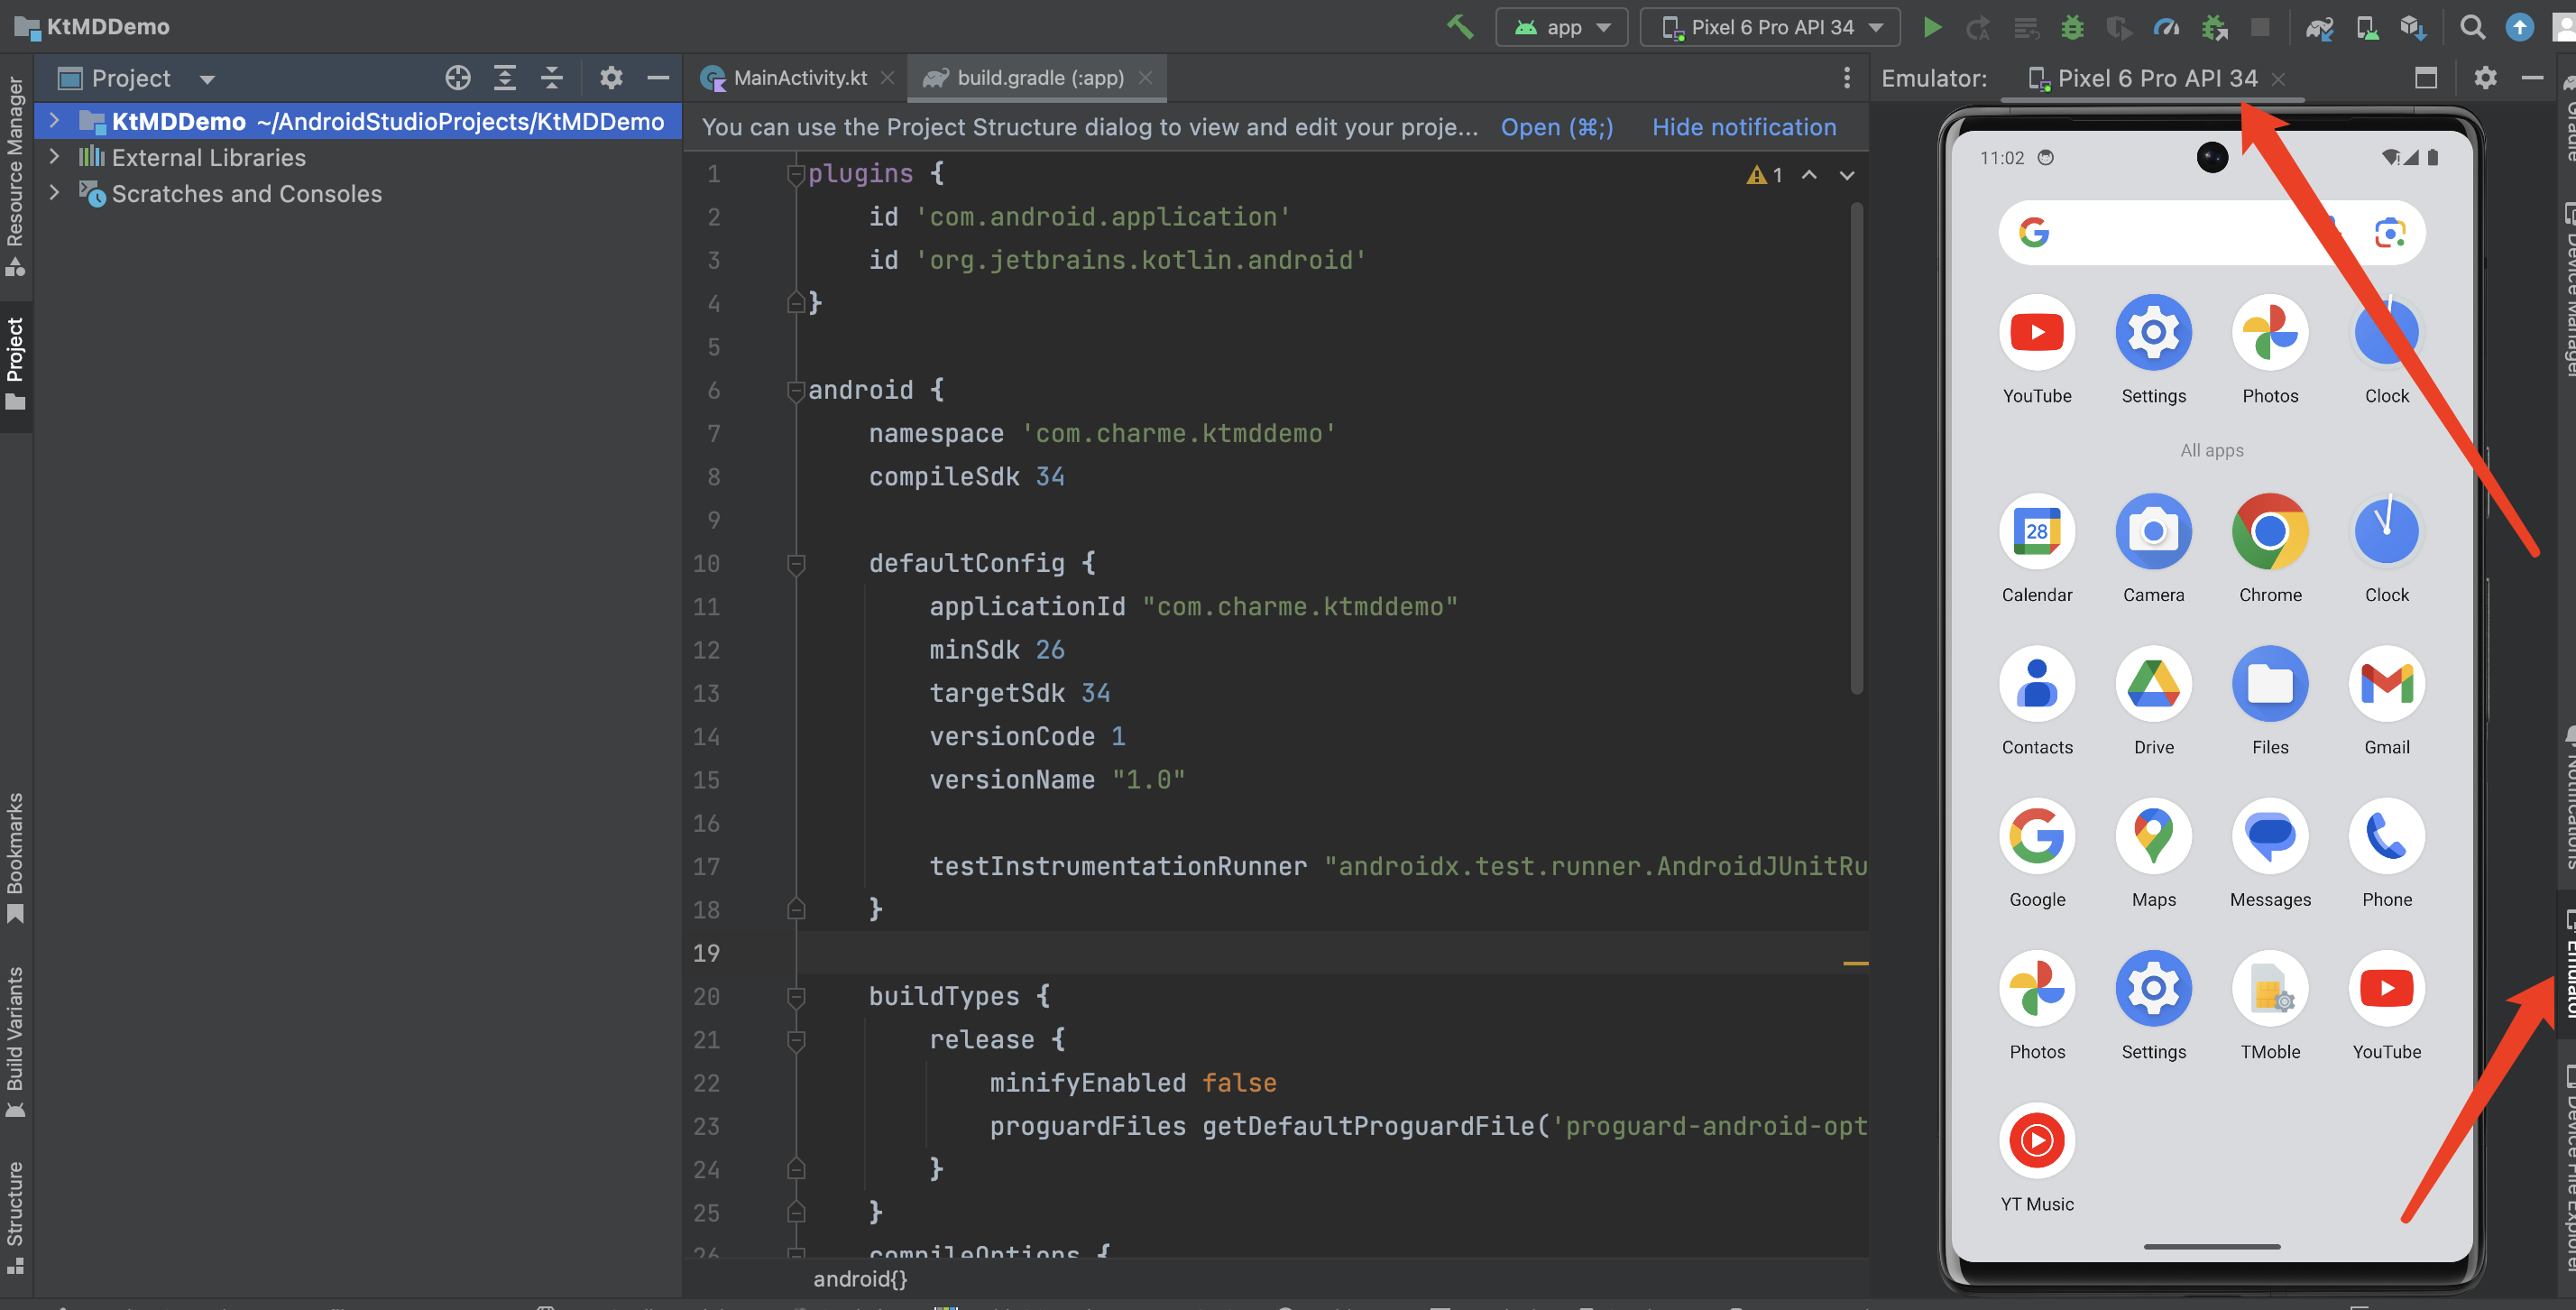Toggle the Bookmarks tool window
This screenshot has height=1310, width=2576.
tap(15, 857)
